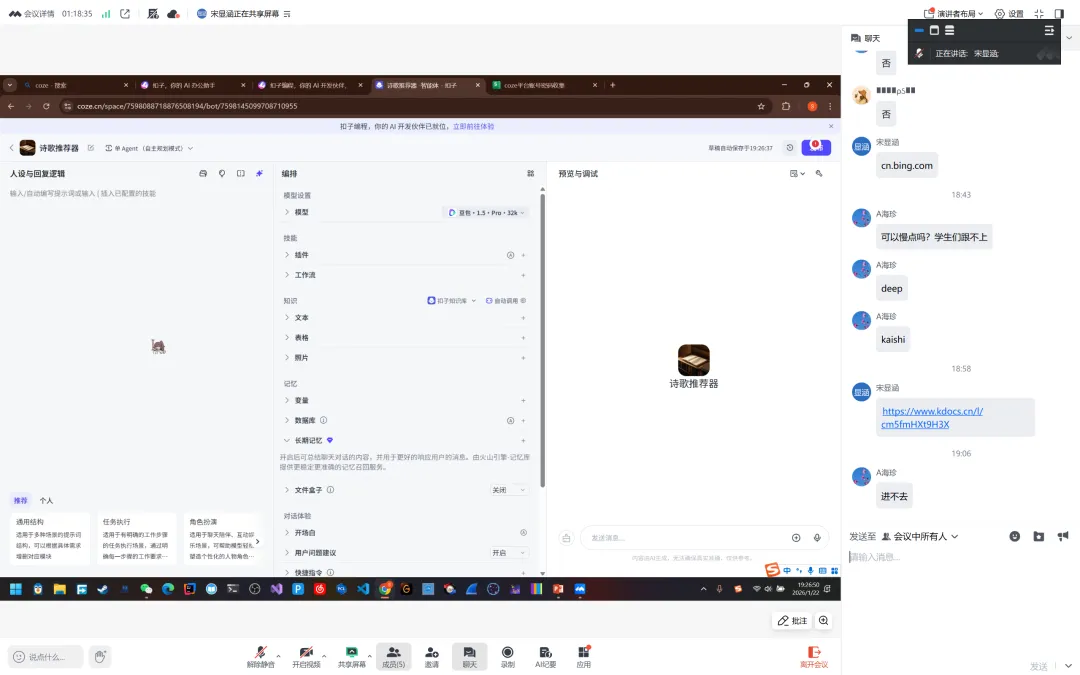
Task: Click the debug icon beside 预览与调试
Action: [819, 174]
